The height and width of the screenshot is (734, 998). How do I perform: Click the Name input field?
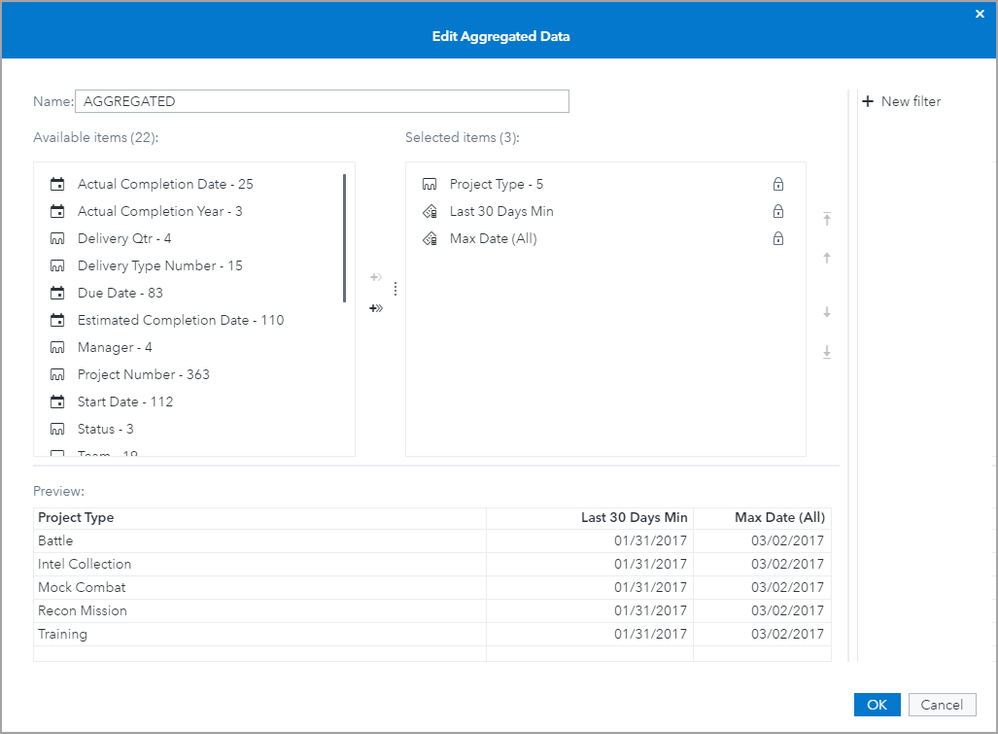point(322,101)
